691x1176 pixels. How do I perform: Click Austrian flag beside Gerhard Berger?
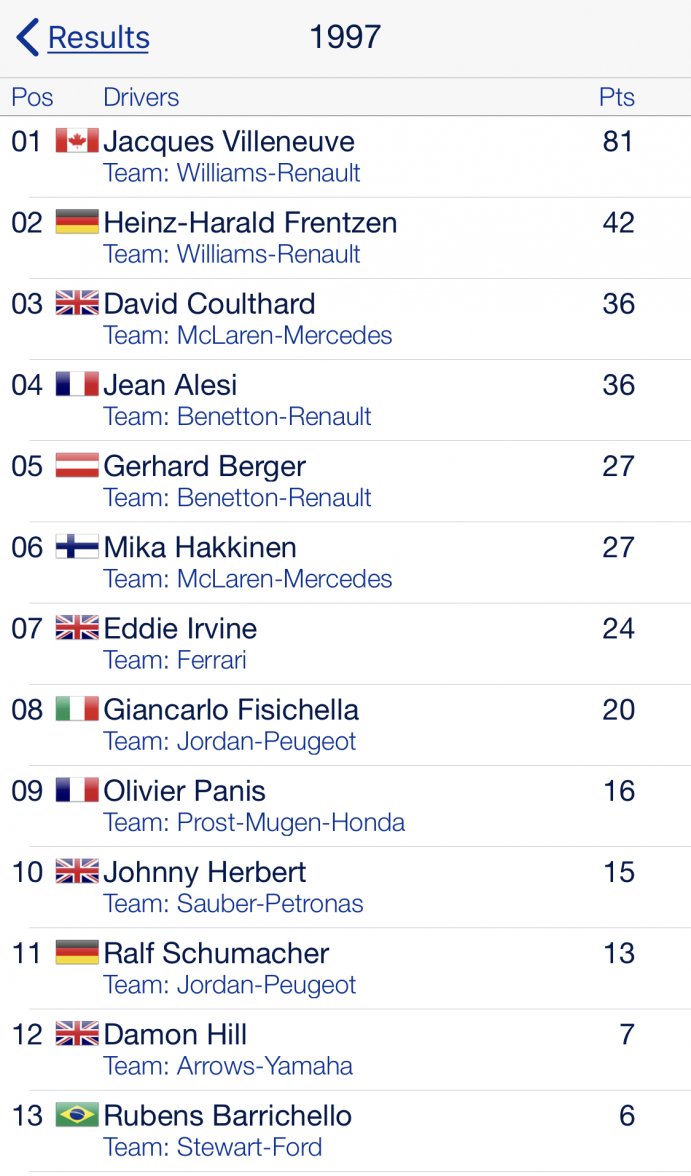[x=77, y=466]
